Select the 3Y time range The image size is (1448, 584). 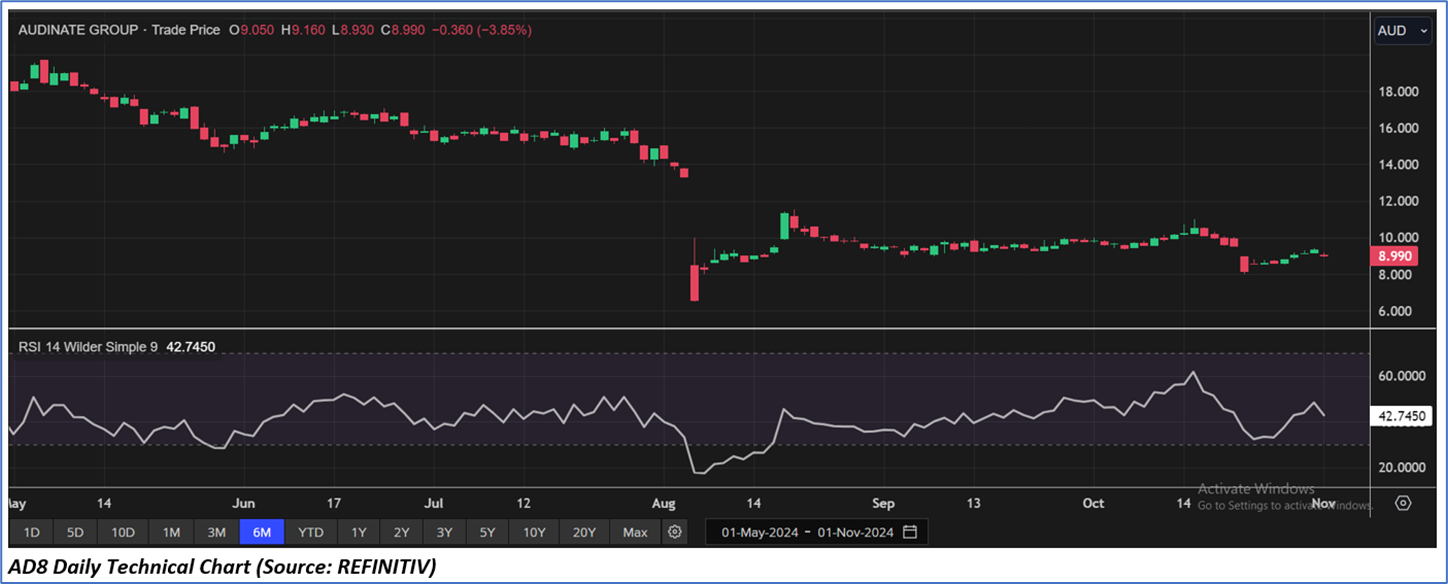pyautogui.click(x=445, y=532)
